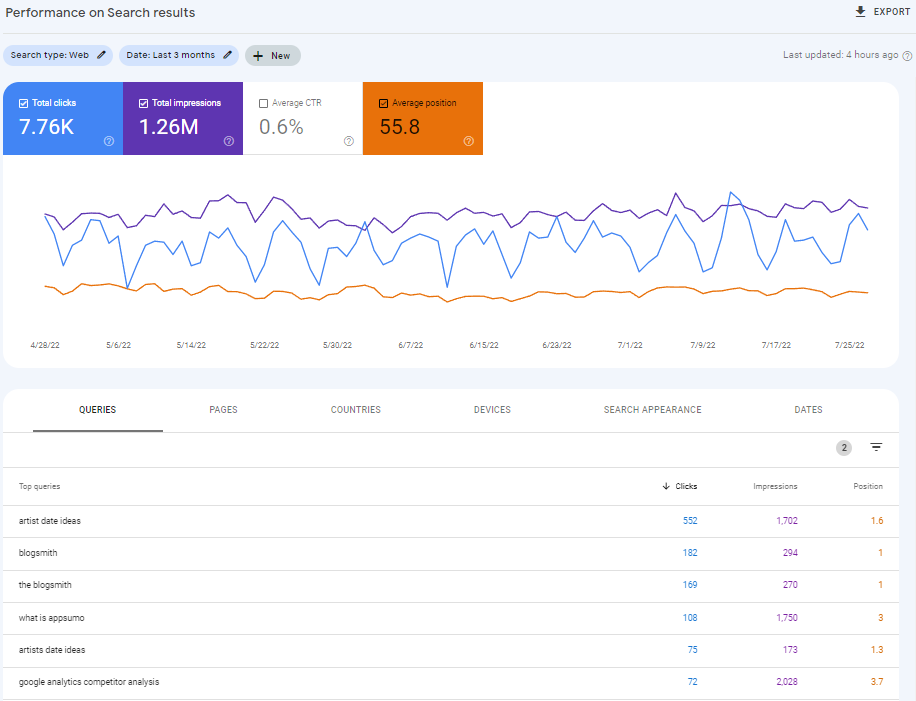Viewport: 916px width, 701px height.
Task: Switch to the Countries tab
Action: point(356,410)
